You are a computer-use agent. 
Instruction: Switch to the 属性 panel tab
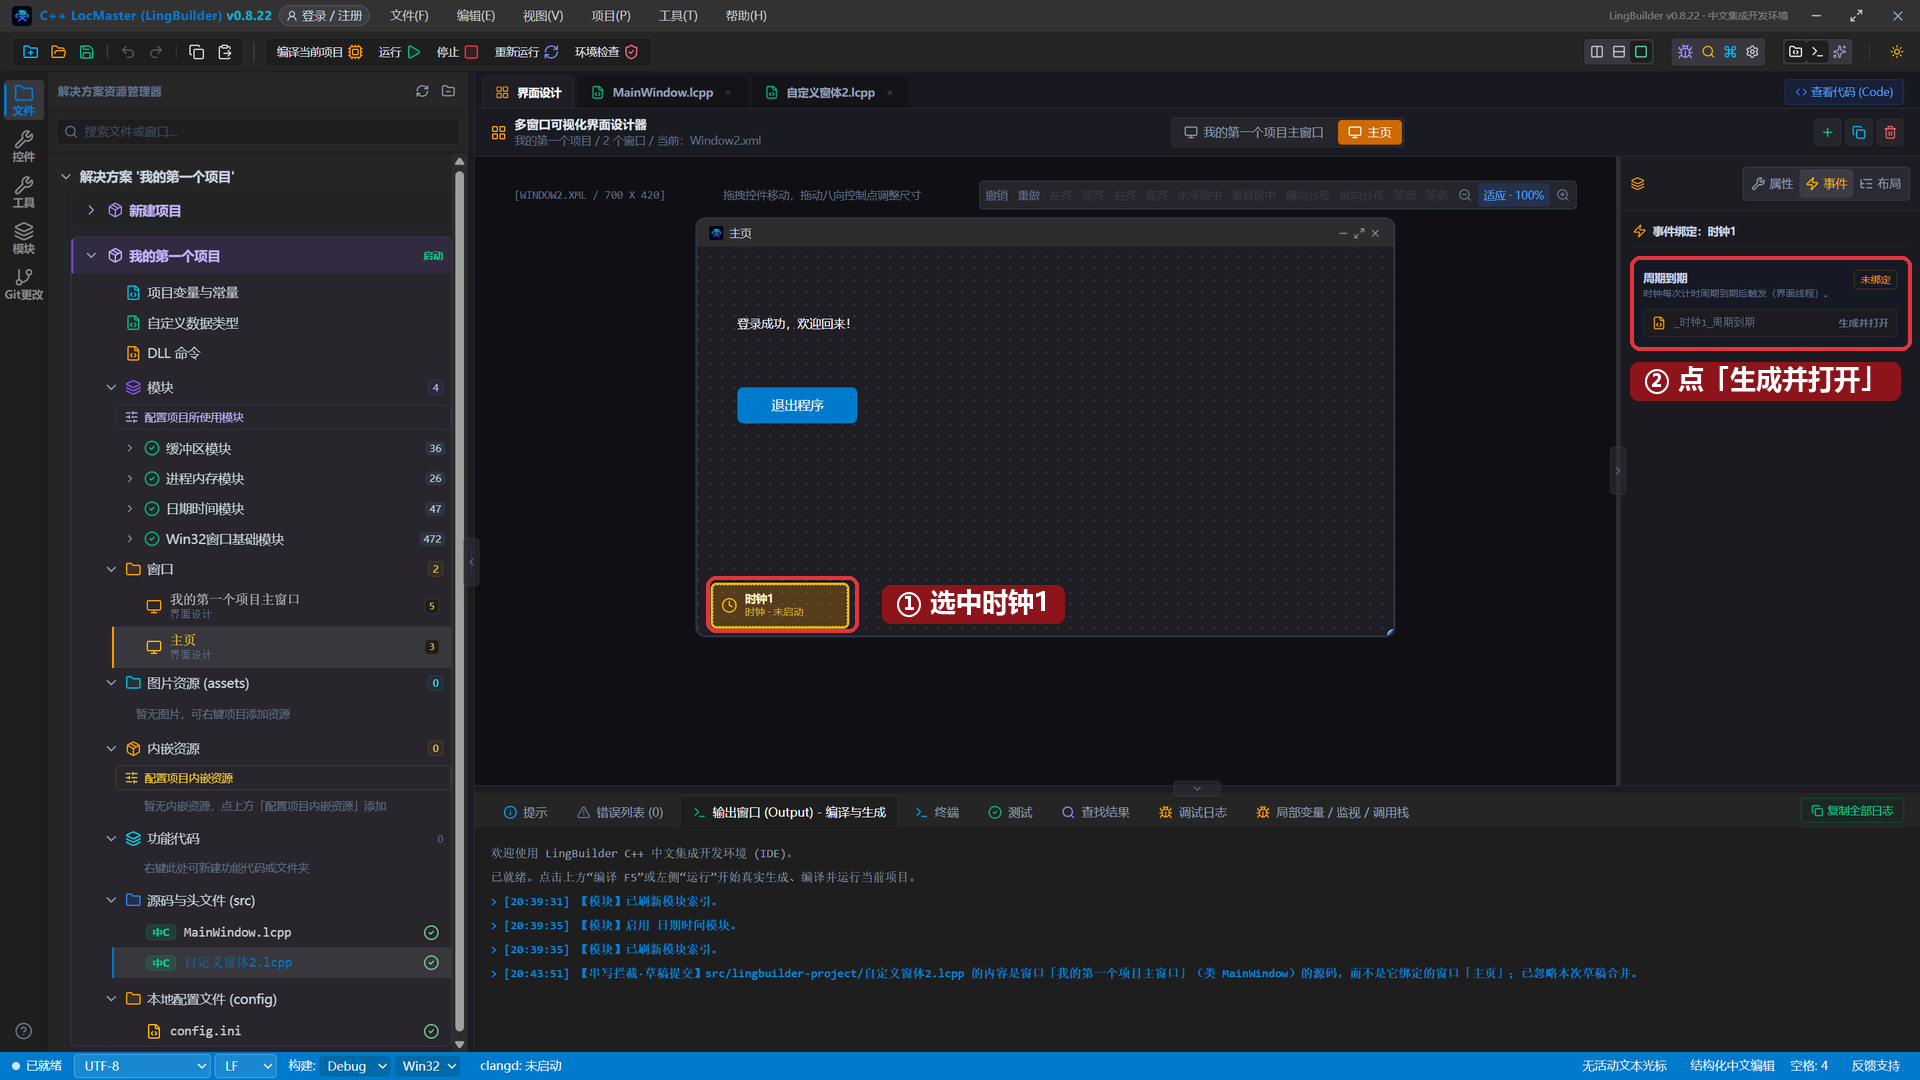click(x=1772, y=183)
